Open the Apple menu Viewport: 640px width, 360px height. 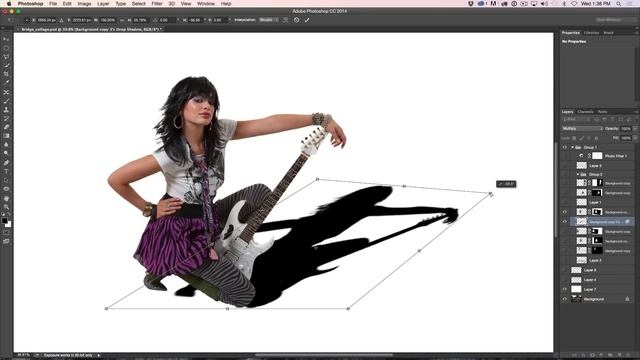tap(9, 4)
